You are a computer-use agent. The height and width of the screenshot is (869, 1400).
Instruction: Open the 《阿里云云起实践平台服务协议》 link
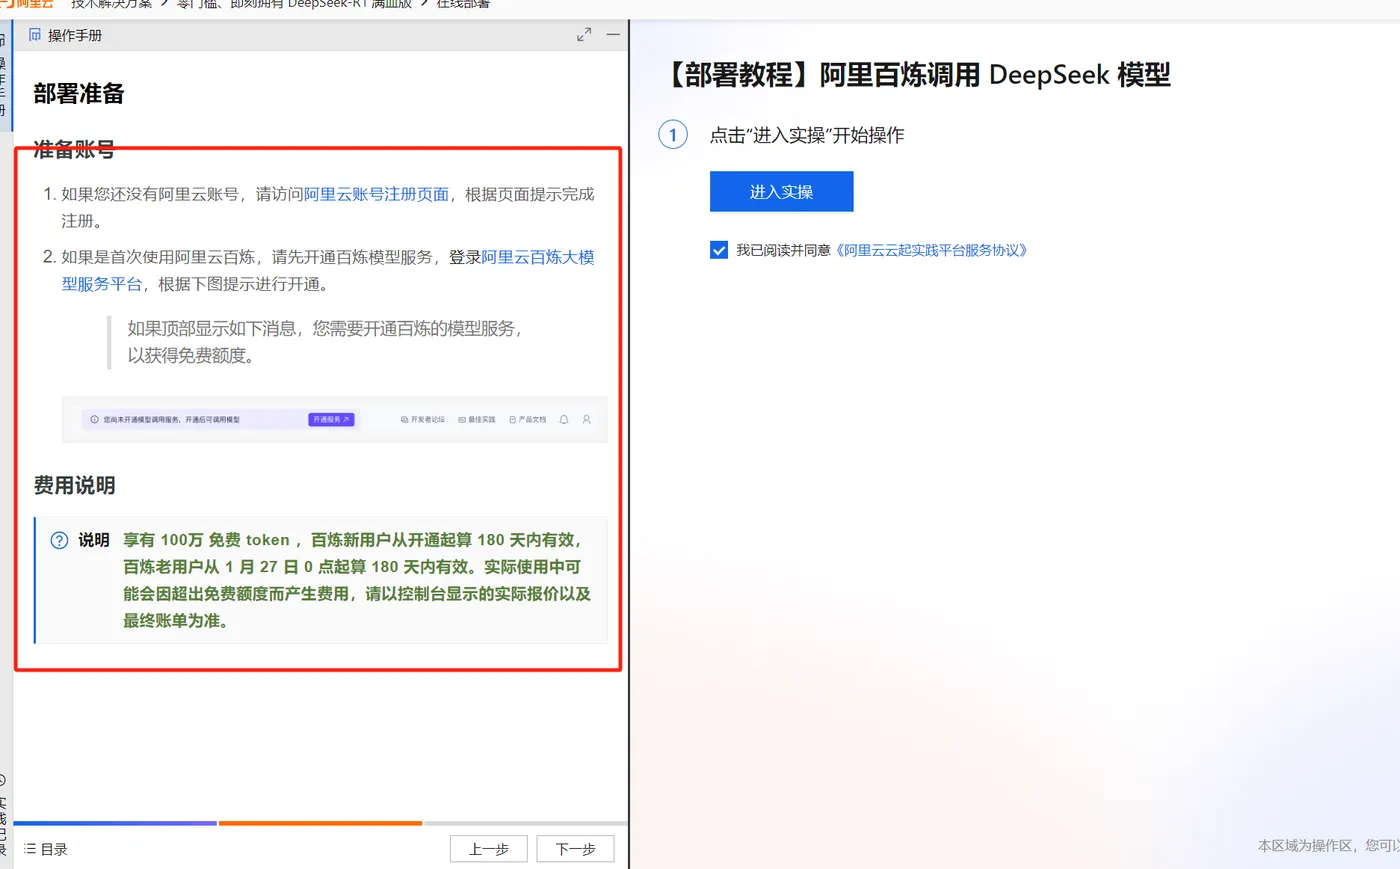point(932,250)
